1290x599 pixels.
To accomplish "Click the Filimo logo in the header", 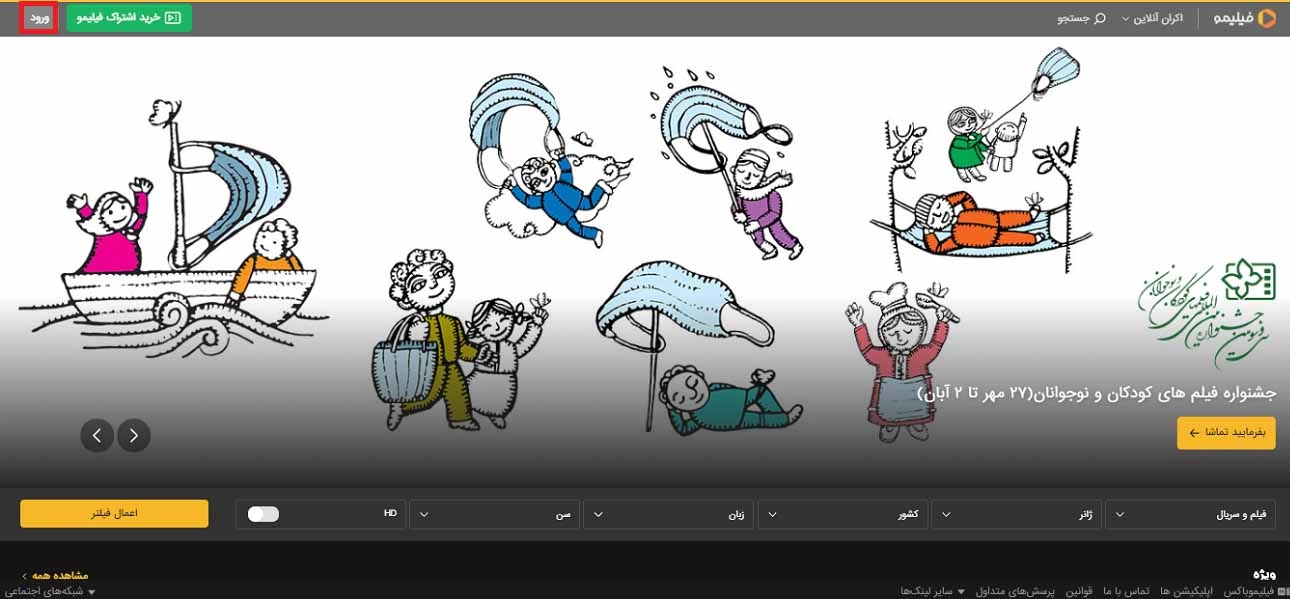I will pos(1245,18).
